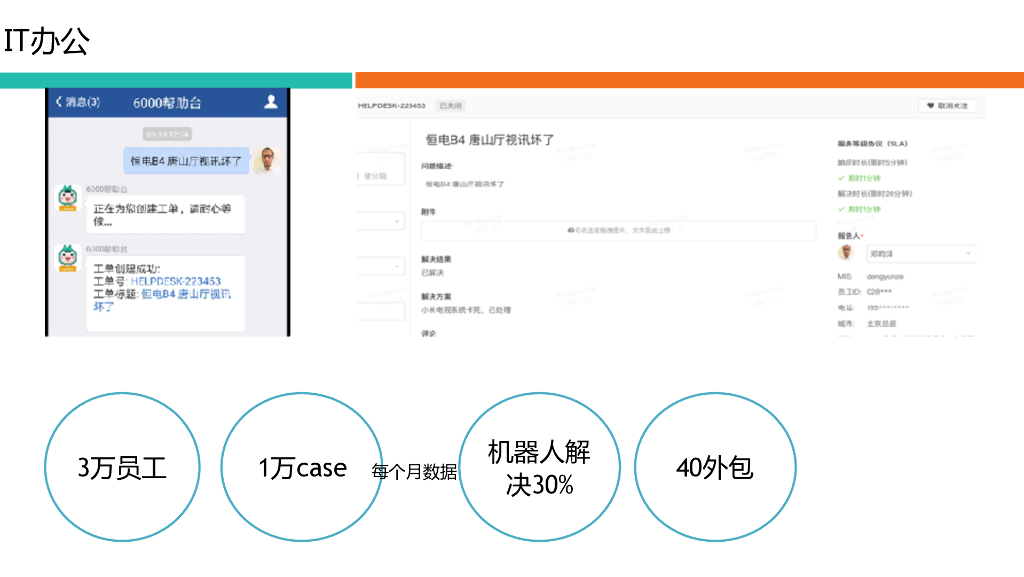Open the lower selector field in the ticket sidebar

[x=397, y=266]
